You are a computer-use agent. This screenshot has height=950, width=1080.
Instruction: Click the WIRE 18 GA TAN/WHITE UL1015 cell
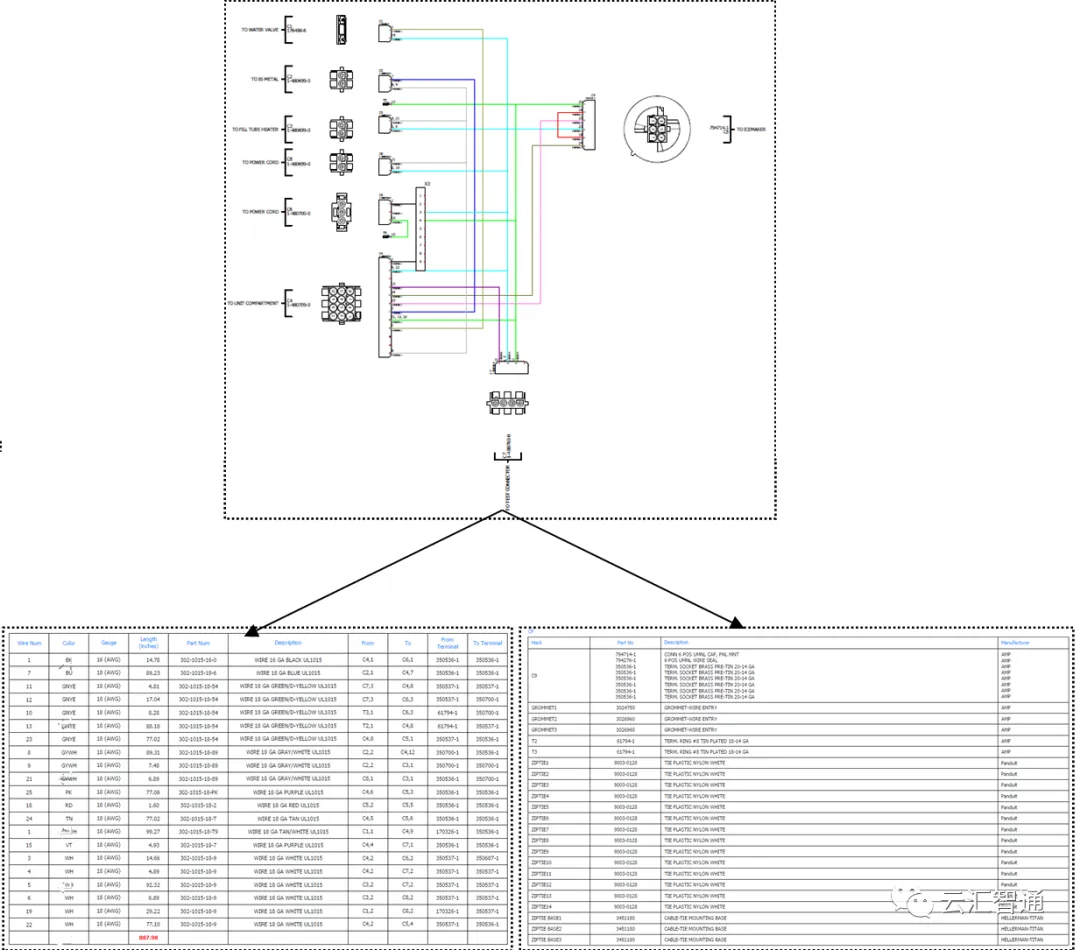(288, 832)
